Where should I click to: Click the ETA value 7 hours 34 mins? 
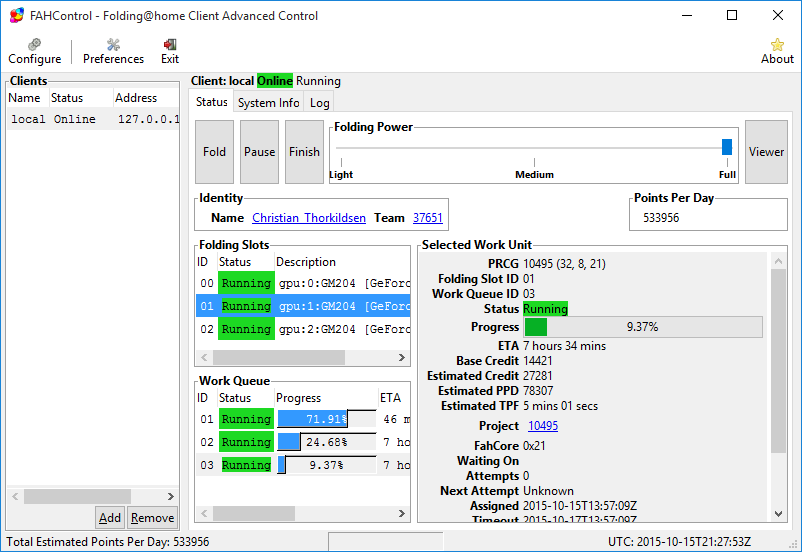click(x=564, y=346)
